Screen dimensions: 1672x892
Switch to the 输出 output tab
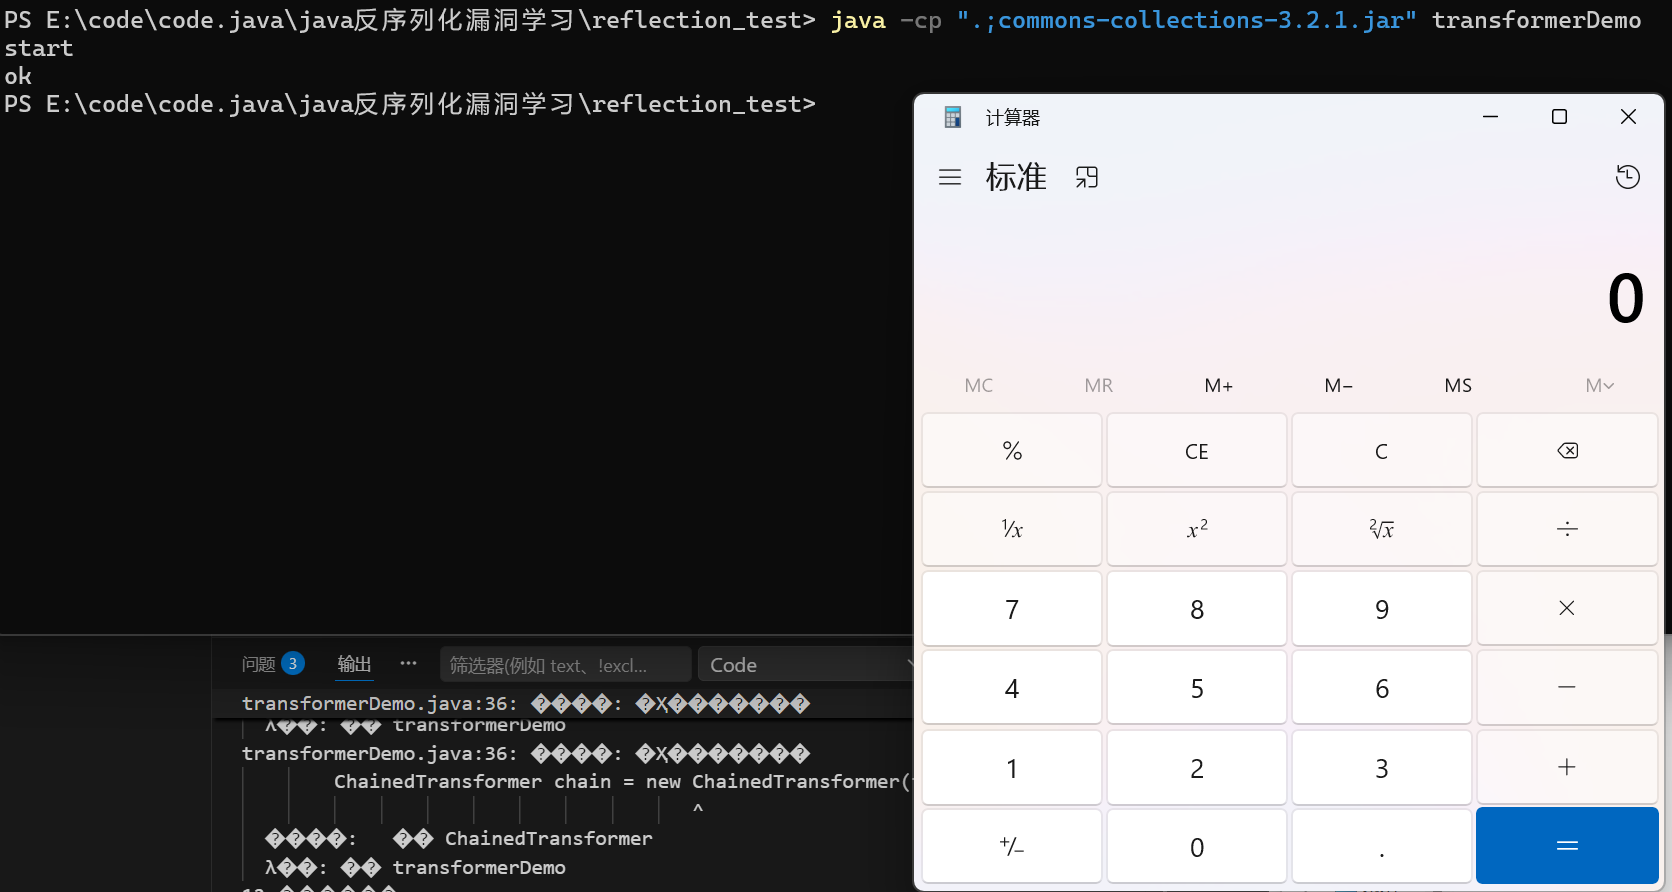coord(354,664)
